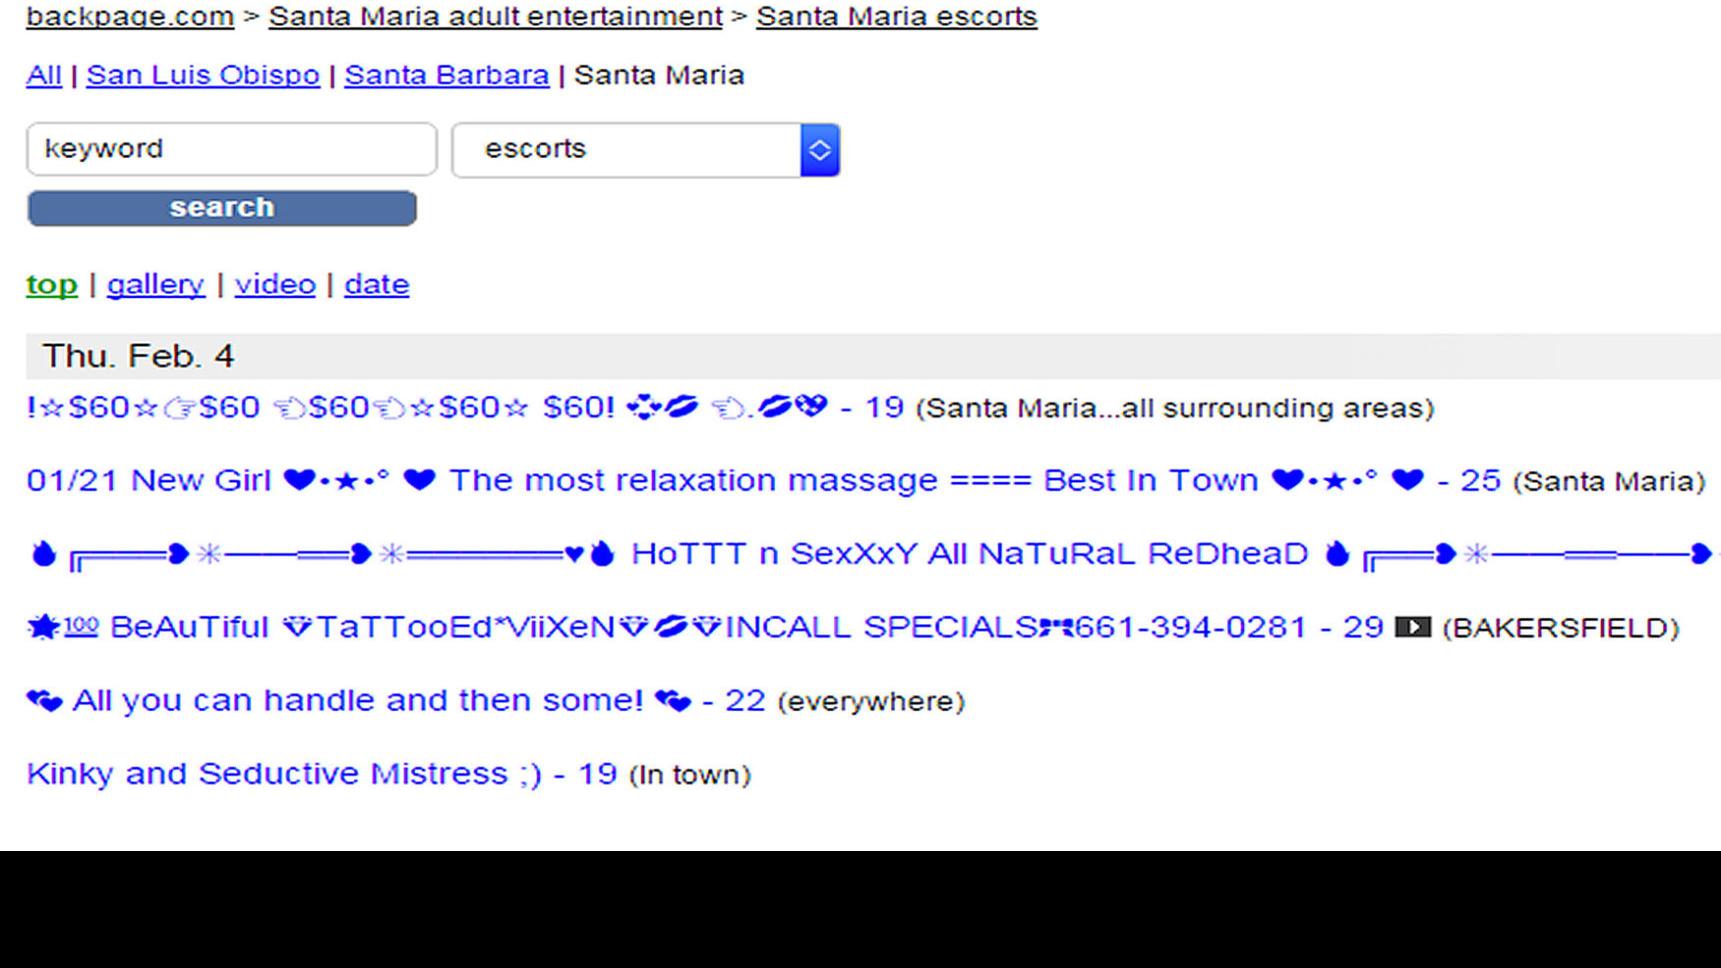Open All you can handle listing
Viewport: 1721px width, 968px height.
coord(396,700)
